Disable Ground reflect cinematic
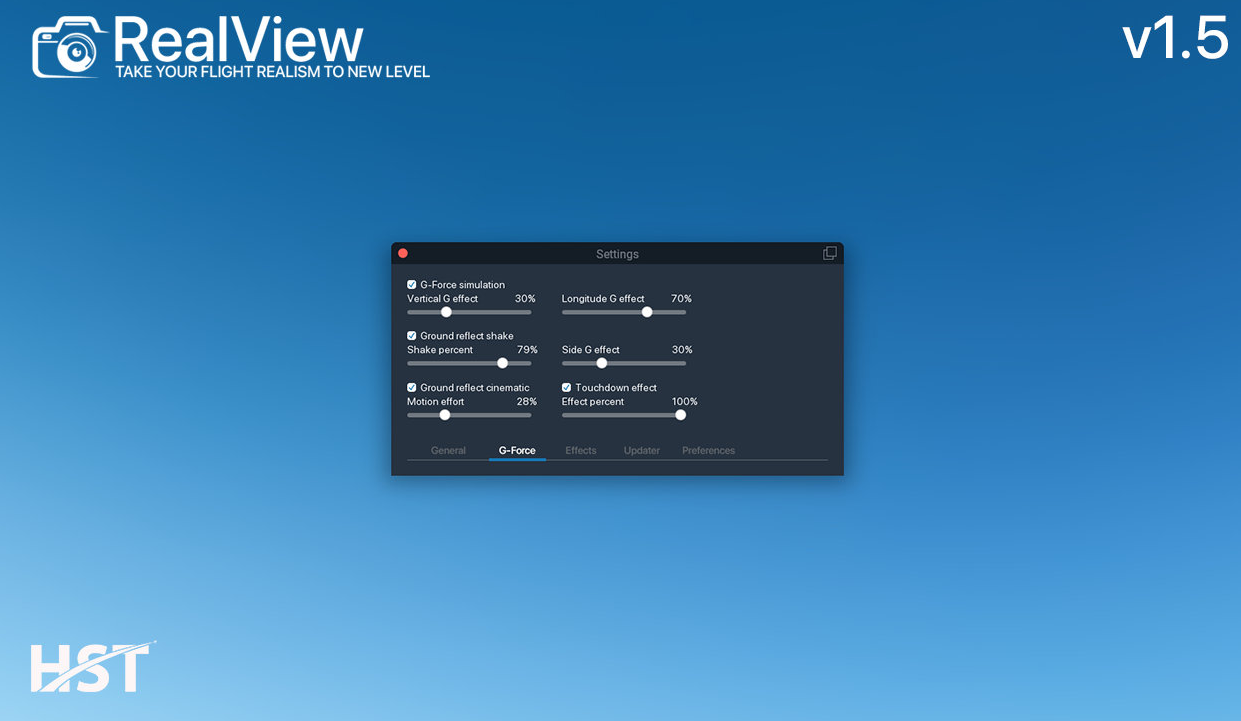Screen dimensions: 1241x721 [x=411, y=387]
